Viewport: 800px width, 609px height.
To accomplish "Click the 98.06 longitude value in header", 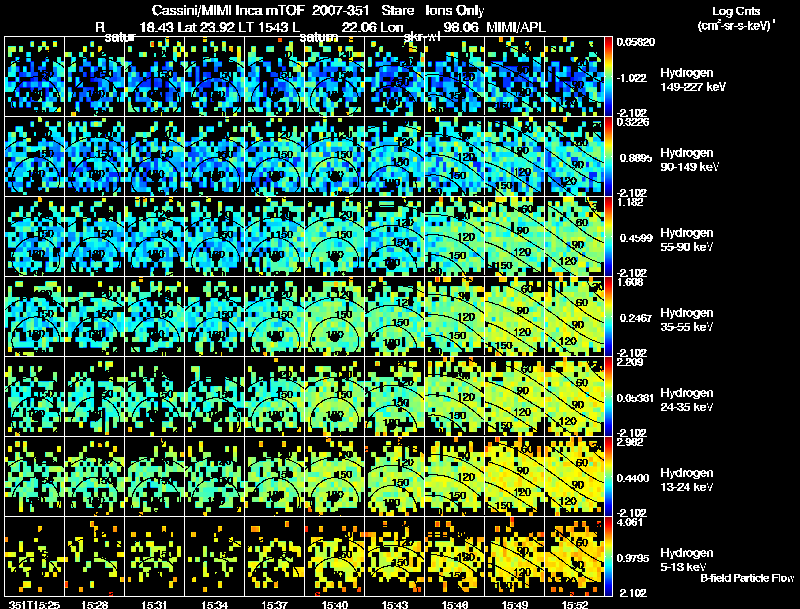I will 460,27.
